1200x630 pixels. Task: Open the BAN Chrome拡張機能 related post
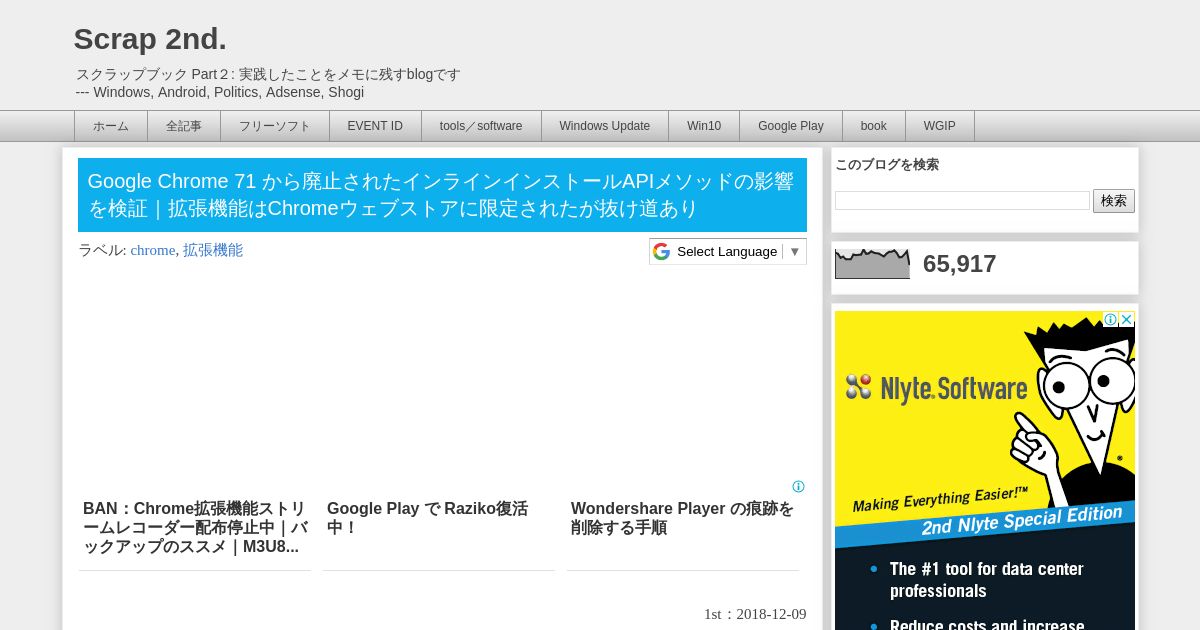195,527
